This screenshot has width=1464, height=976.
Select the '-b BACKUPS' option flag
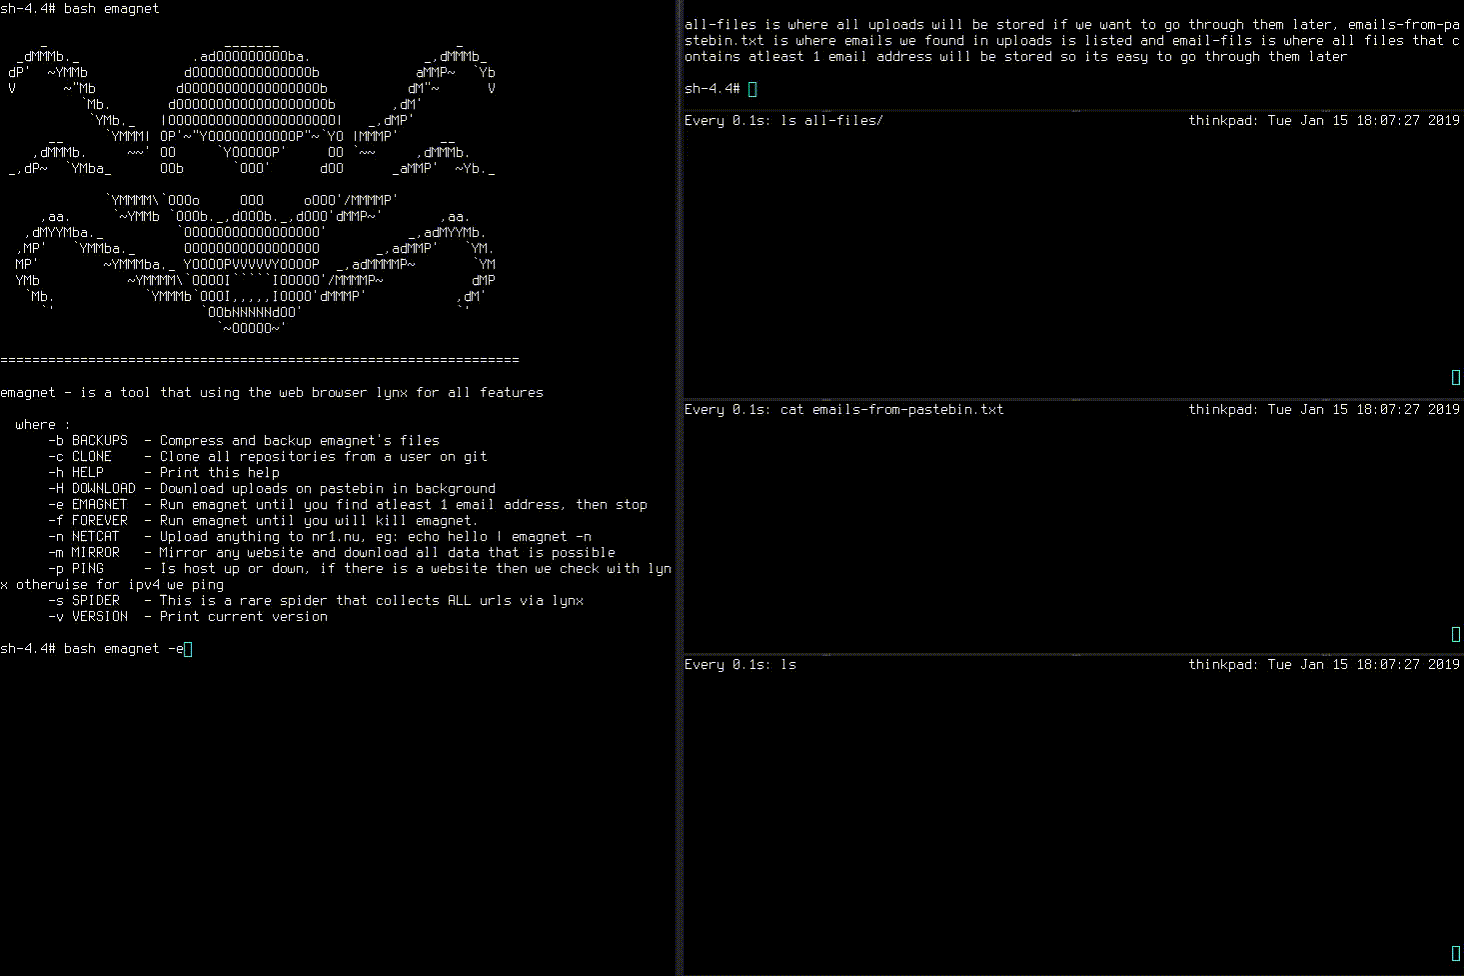88,441
